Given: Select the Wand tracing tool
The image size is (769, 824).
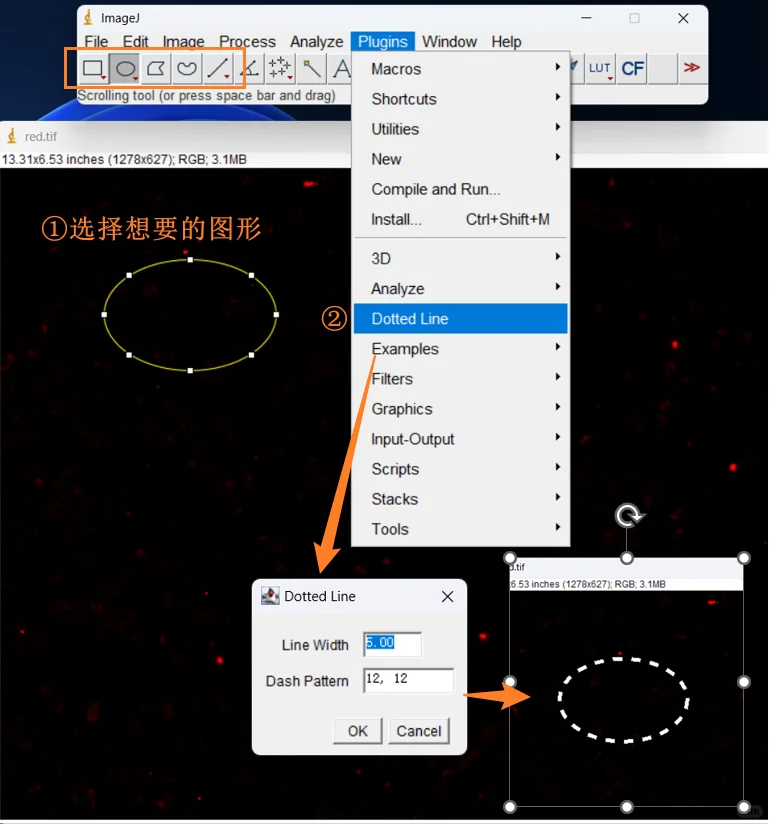Looking at the screenshot, I should point(311,68).
